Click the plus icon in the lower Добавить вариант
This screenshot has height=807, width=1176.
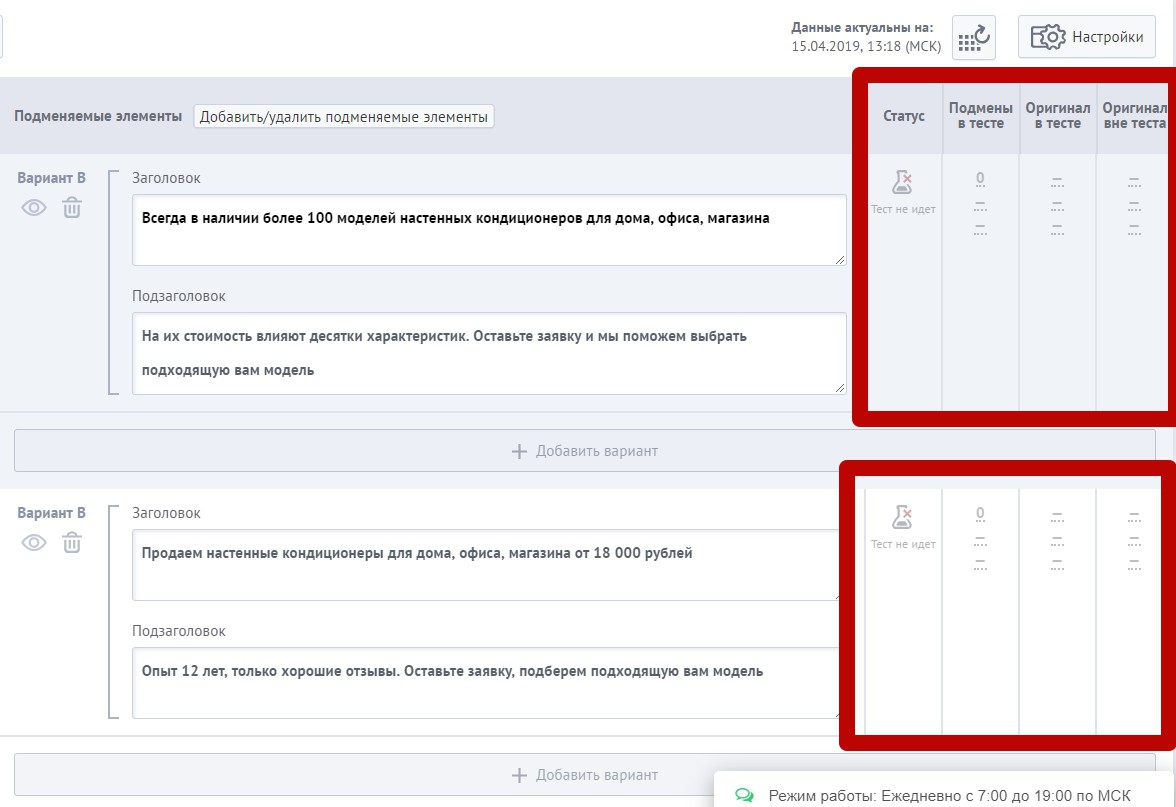[519, 775]
